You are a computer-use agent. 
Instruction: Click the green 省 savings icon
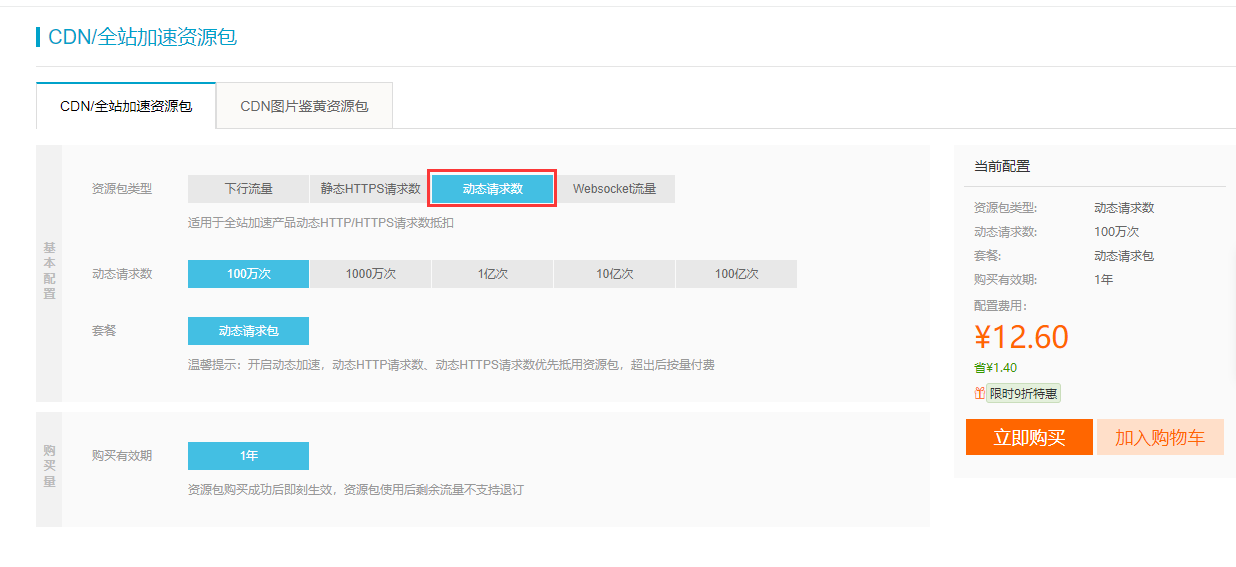point(980,367)
